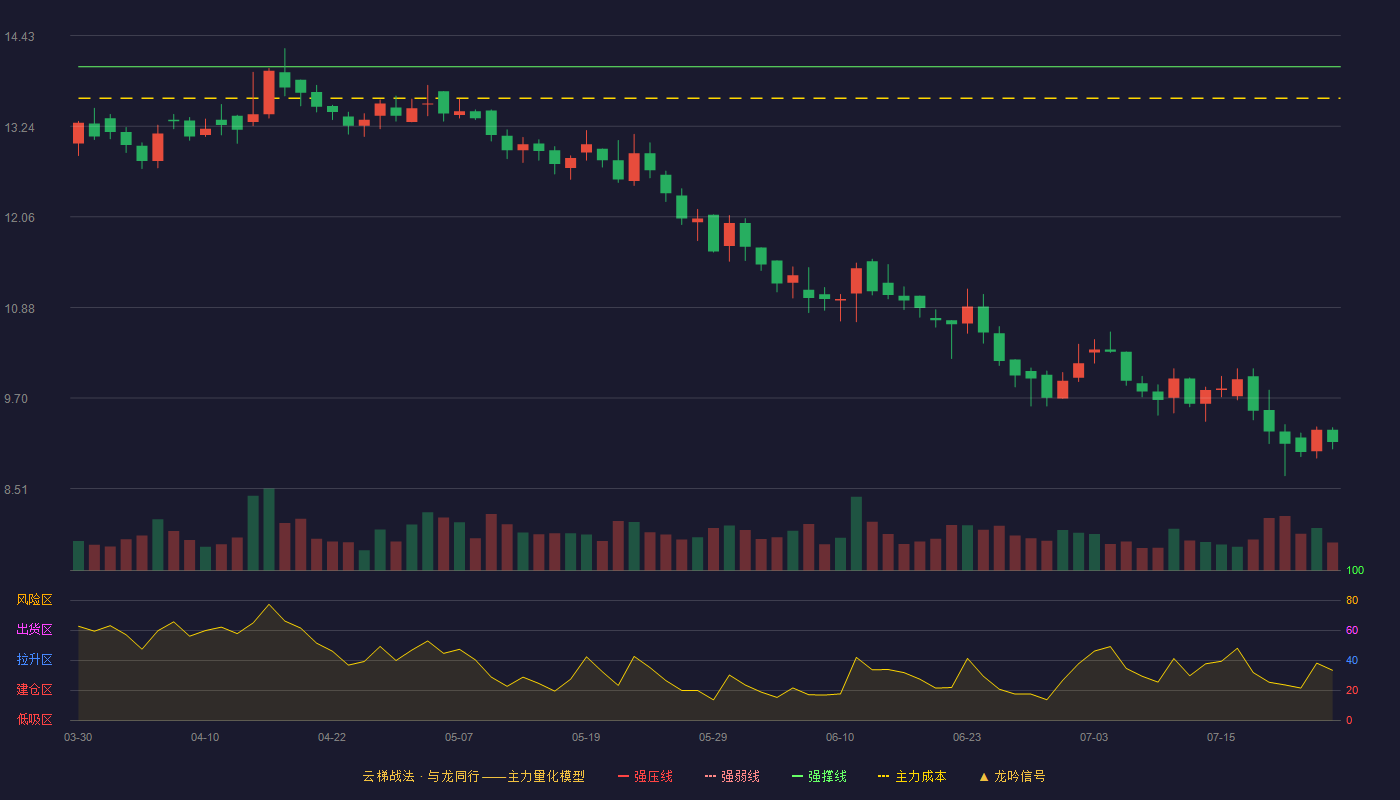Screen dimensions: 1400x800
Task: Click the 13.24 price axis label
Action: (x=19, y=127)
